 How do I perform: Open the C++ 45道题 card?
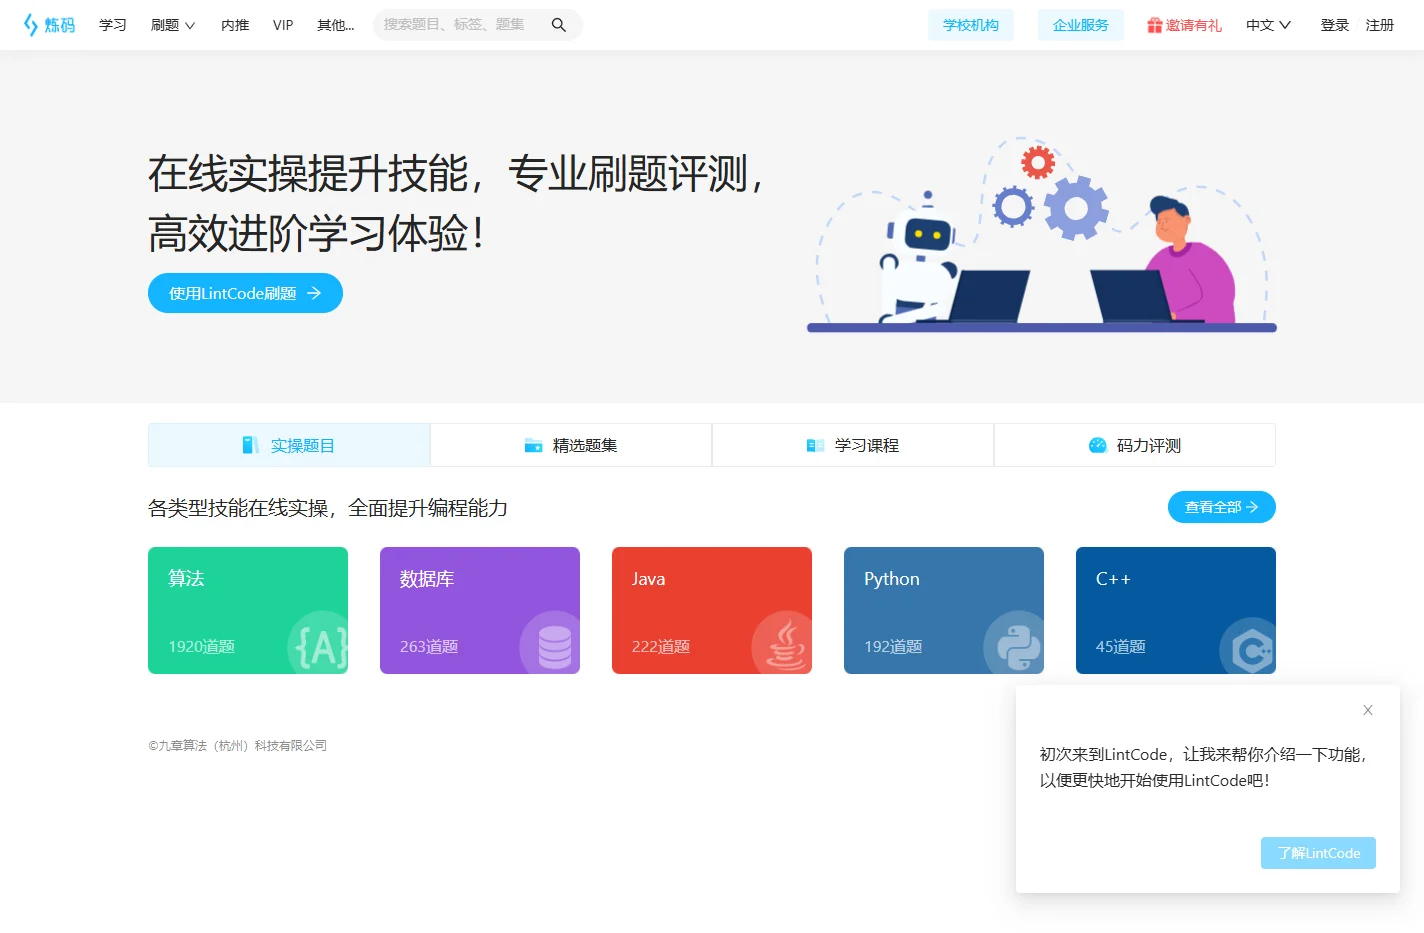(1176, 610)
